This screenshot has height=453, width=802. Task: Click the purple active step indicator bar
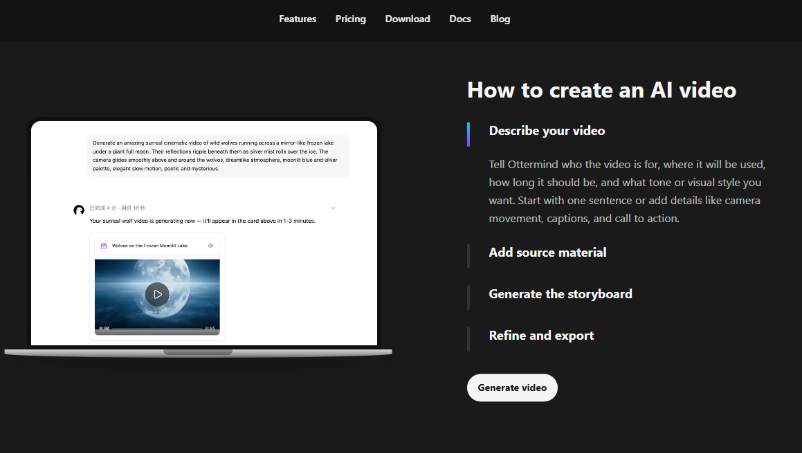tap(469, 134)
